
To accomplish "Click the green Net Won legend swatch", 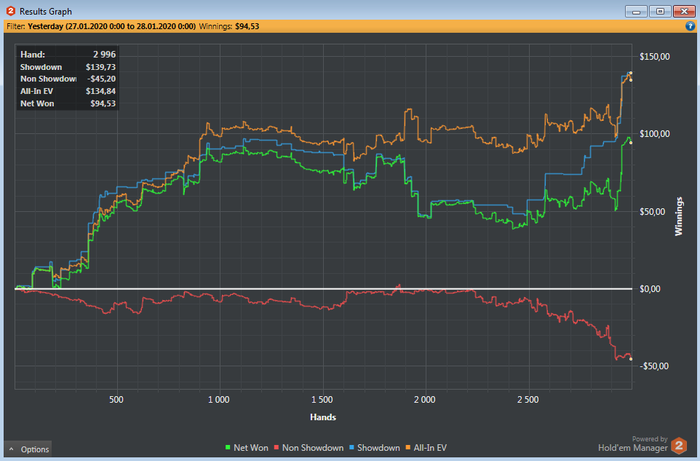I will coord(228,447).
